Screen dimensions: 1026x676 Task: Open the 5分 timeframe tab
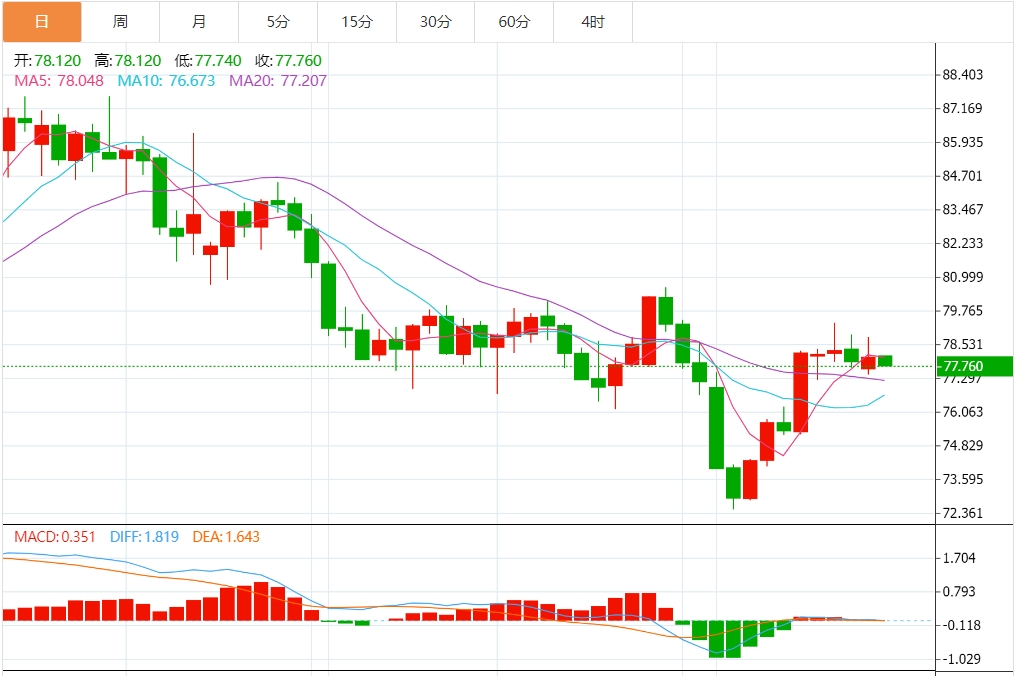pyautogui.click(x=278, y=22)
